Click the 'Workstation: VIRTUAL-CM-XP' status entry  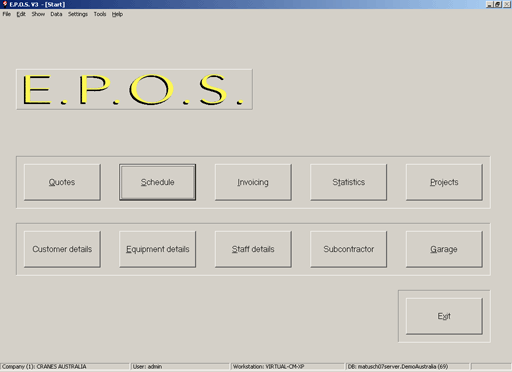(x=287, y=367)
